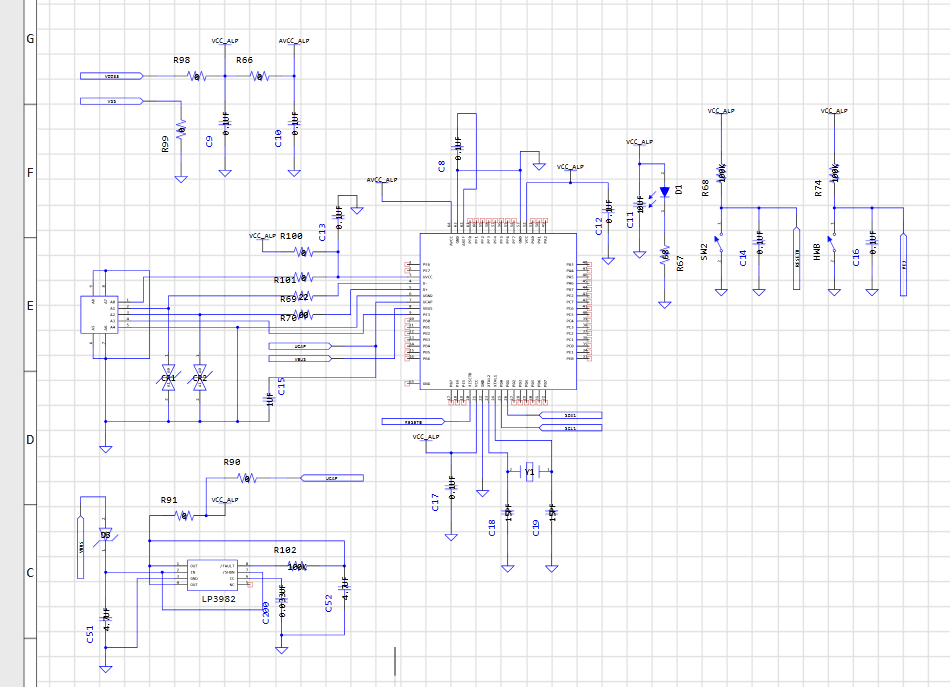Click the VCC_ALP label left of R100

[262, 236]
